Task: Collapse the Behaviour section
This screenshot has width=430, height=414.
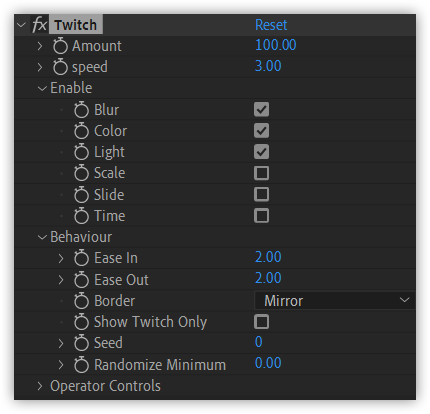Action: pos(42,237)
